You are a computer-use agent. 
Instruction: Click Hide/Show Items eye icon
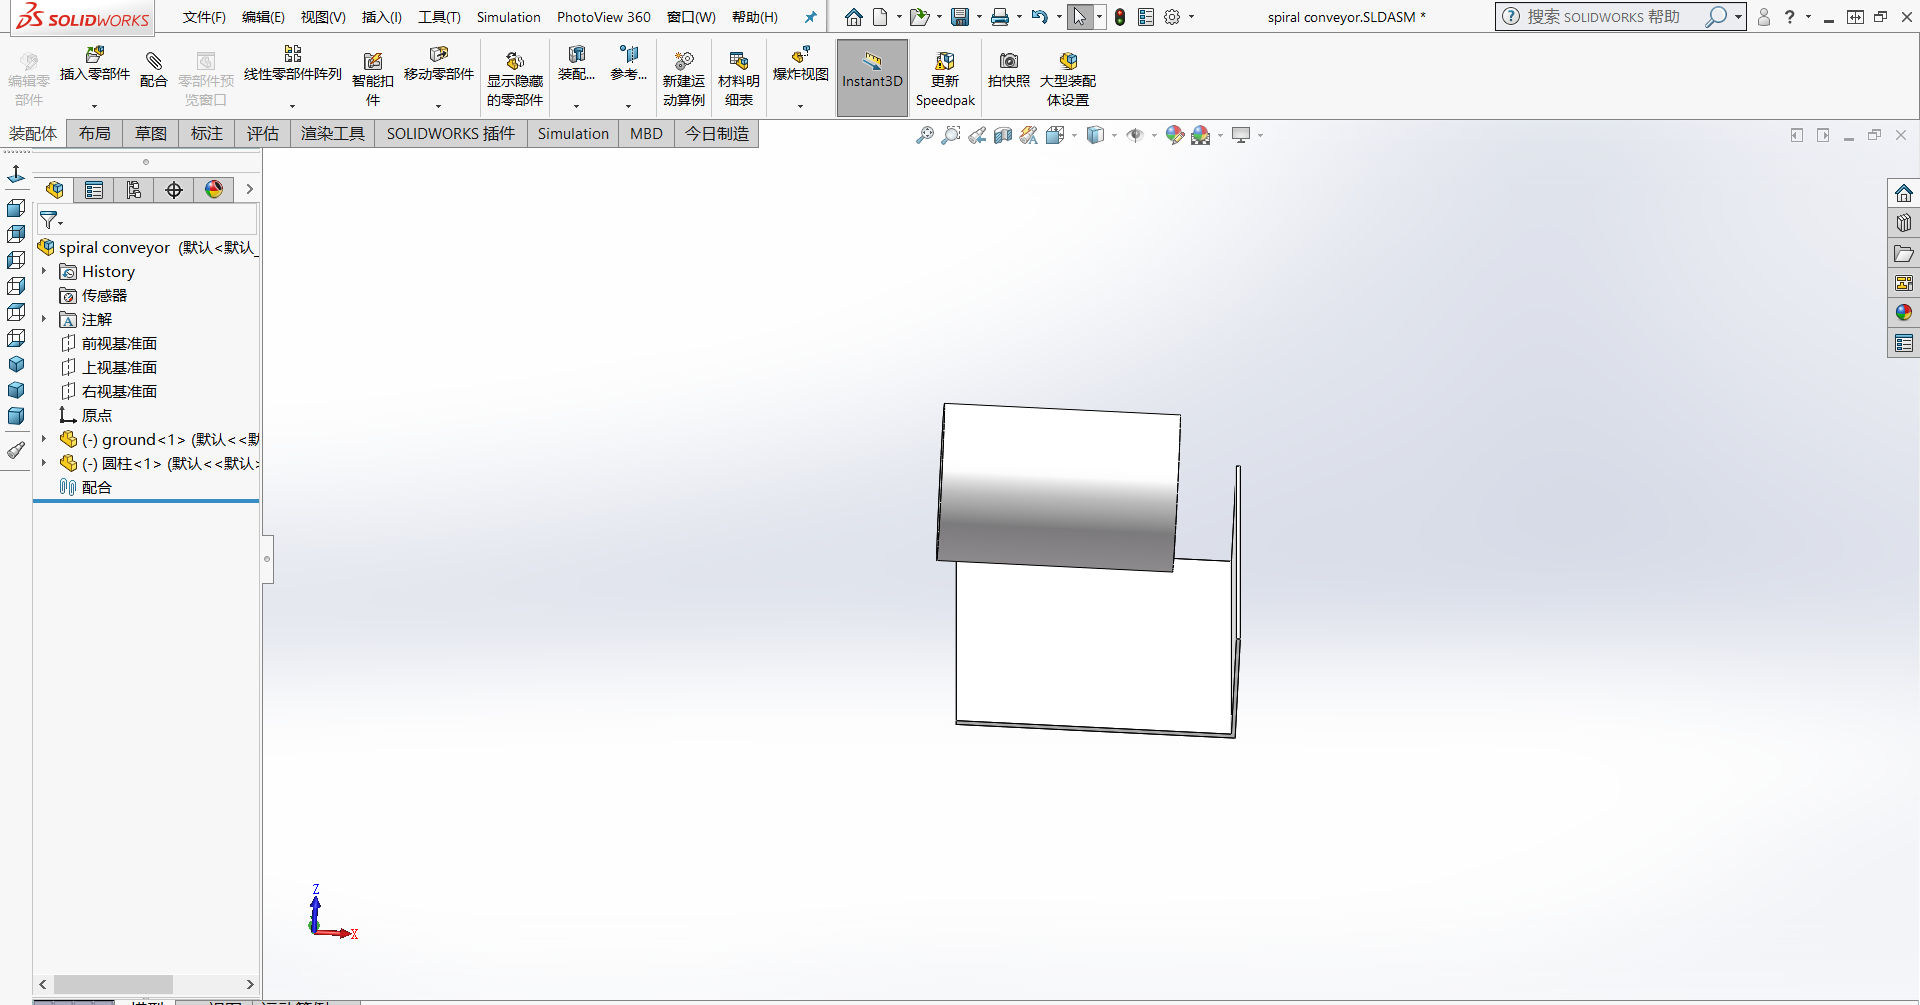point(1135,135)
